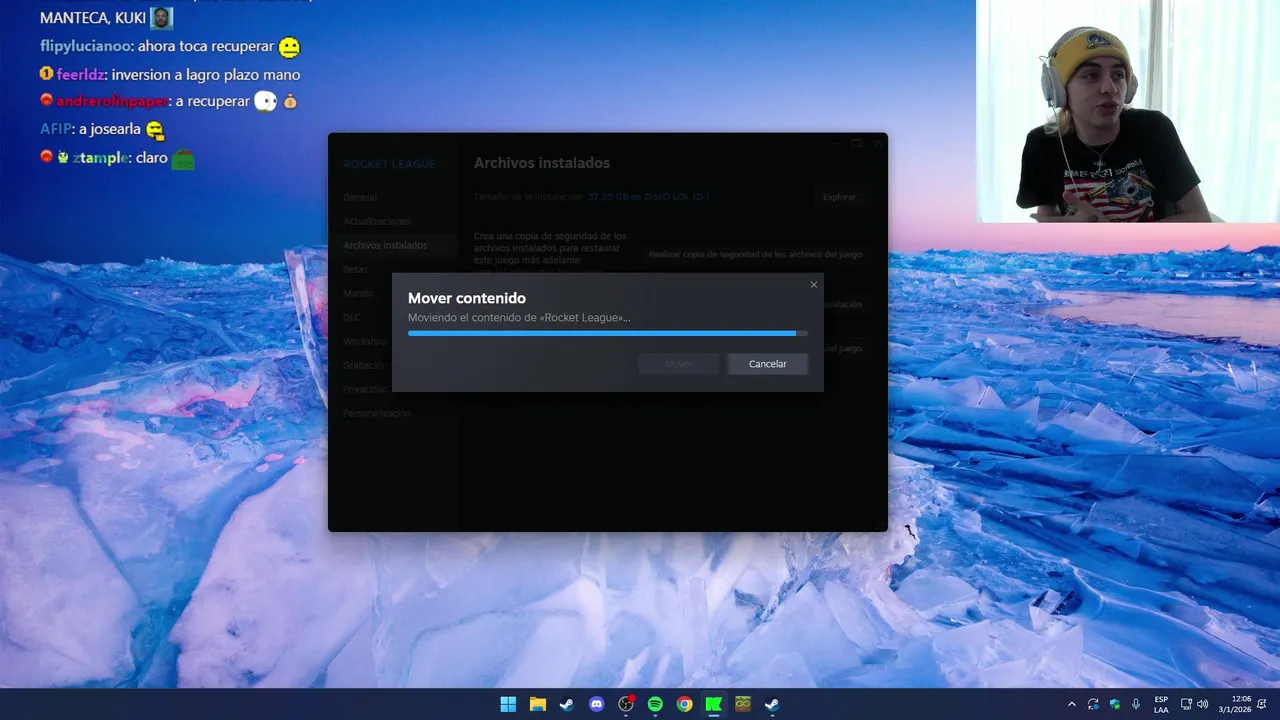1280x720 pixels.
Task: Click the game files backup button
Action: click(755, 254)
